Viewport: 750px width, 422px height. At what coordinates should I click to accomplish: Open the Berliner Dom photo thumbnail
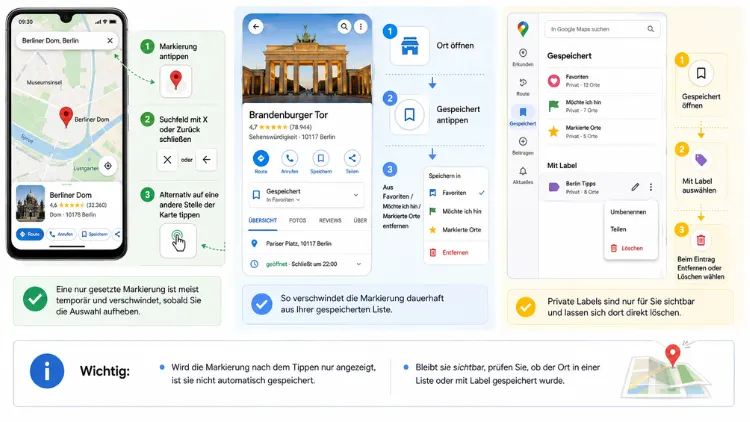[31, 203]
